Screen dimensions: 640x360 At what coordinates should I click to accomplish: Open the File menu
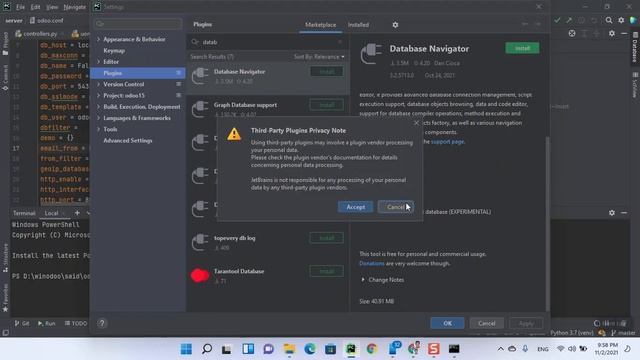tap(20, 7)
